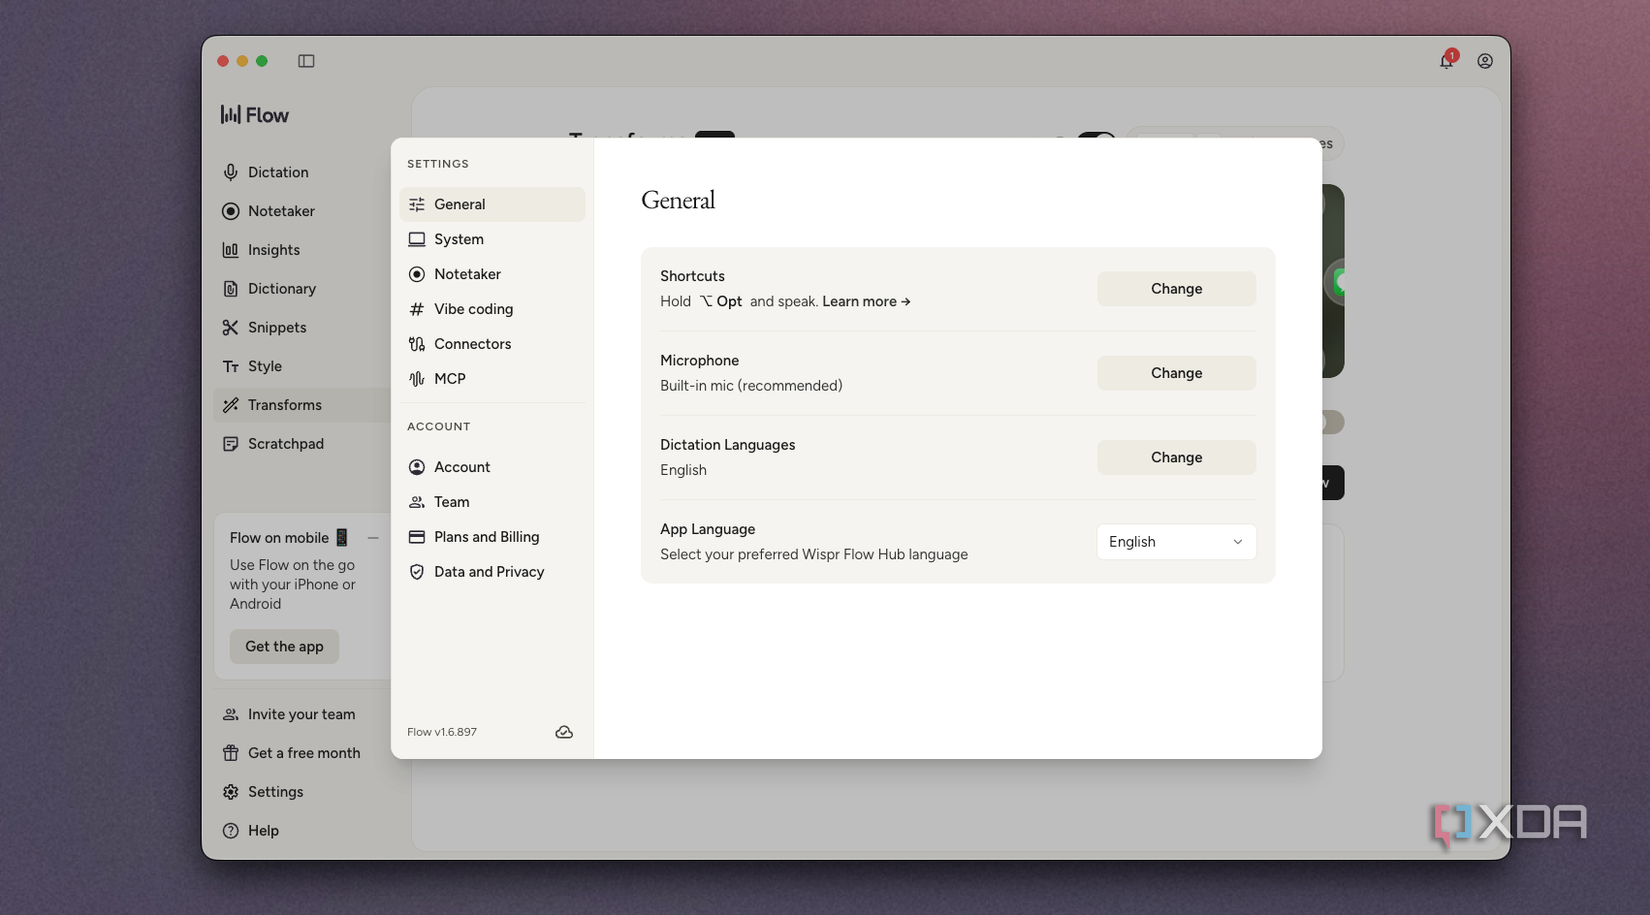Click the Snippets scissors icon
The image size is (1650, 915).
[x=231, y=327]
